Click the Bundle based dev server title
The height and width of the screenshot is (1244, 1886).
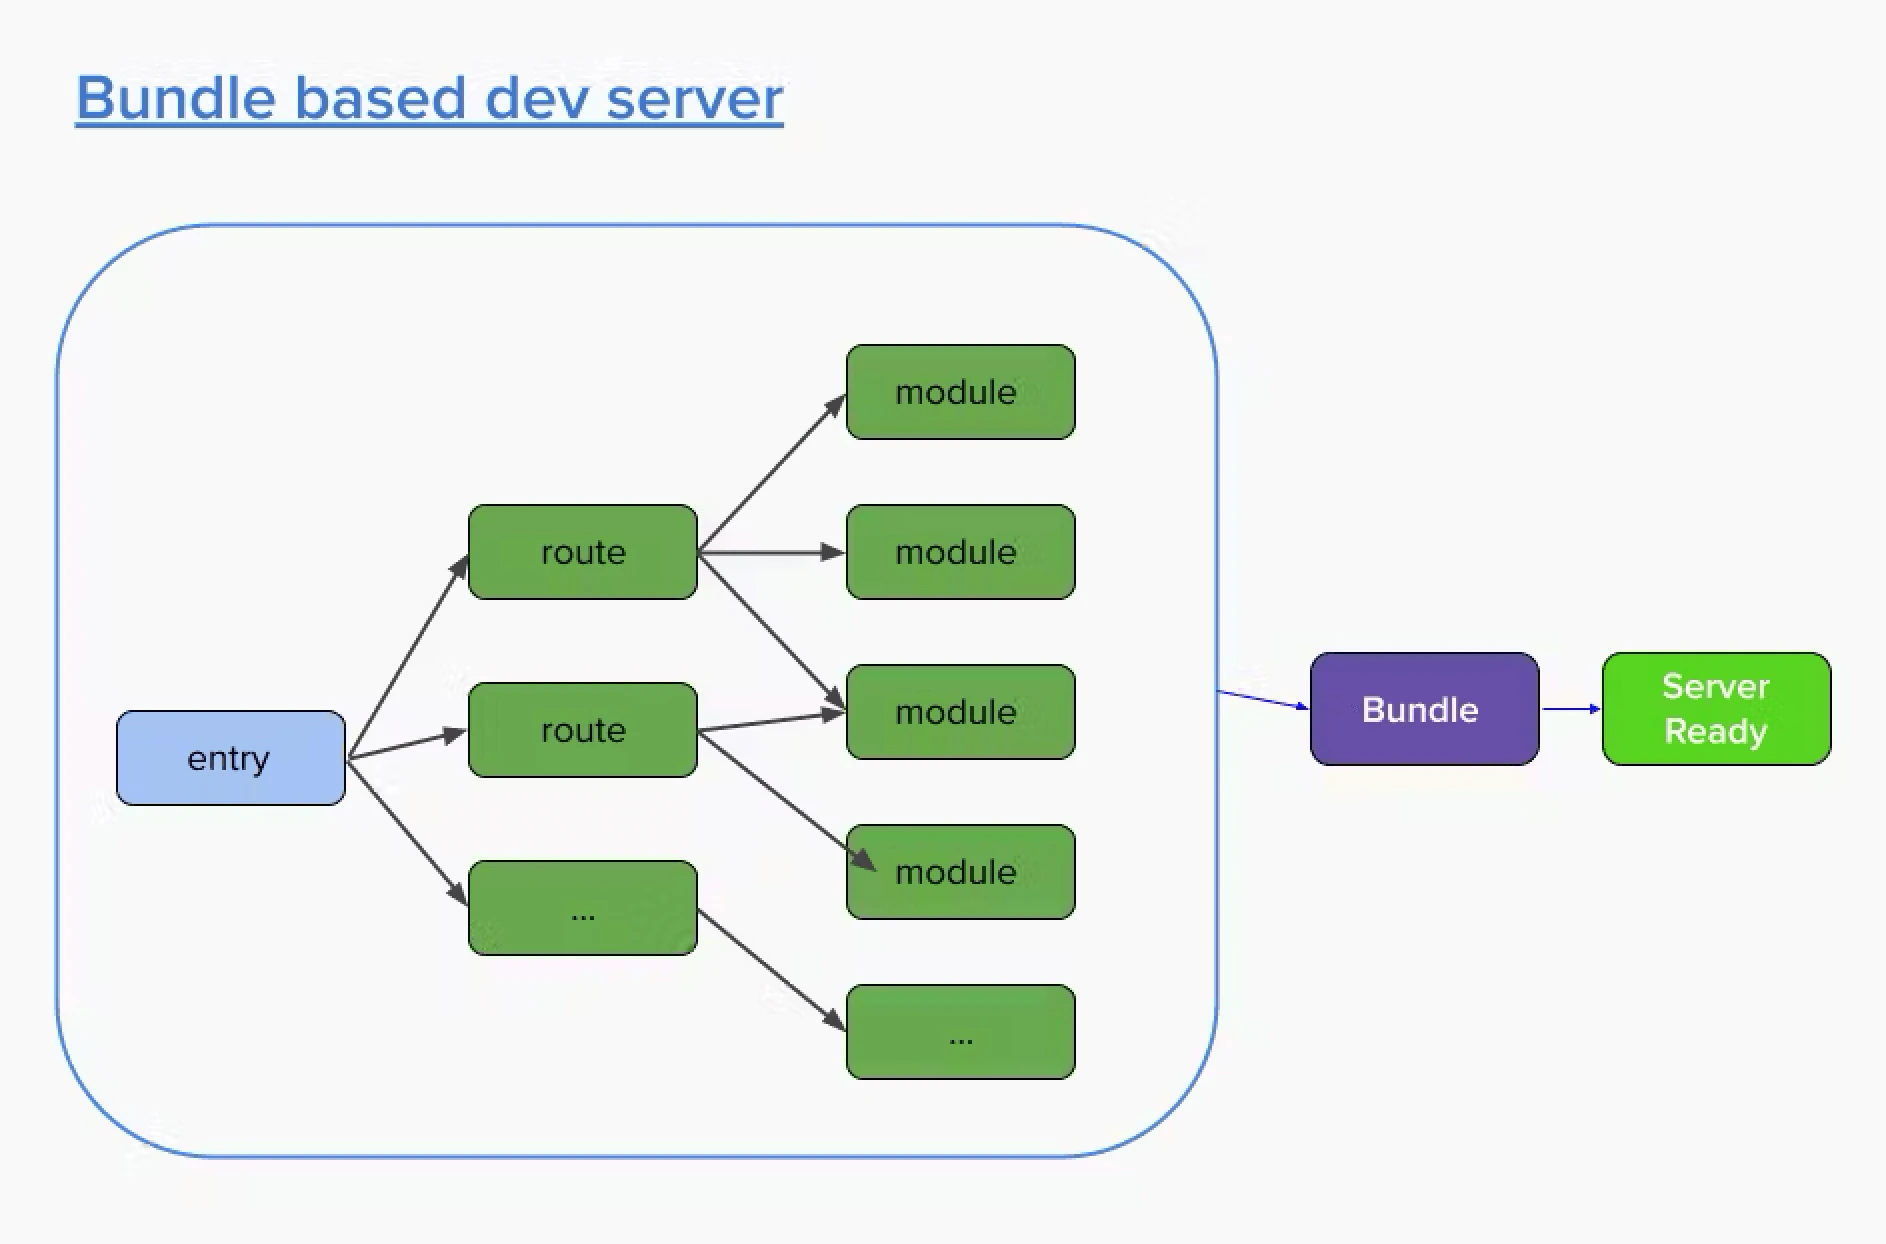click(428, 98)
